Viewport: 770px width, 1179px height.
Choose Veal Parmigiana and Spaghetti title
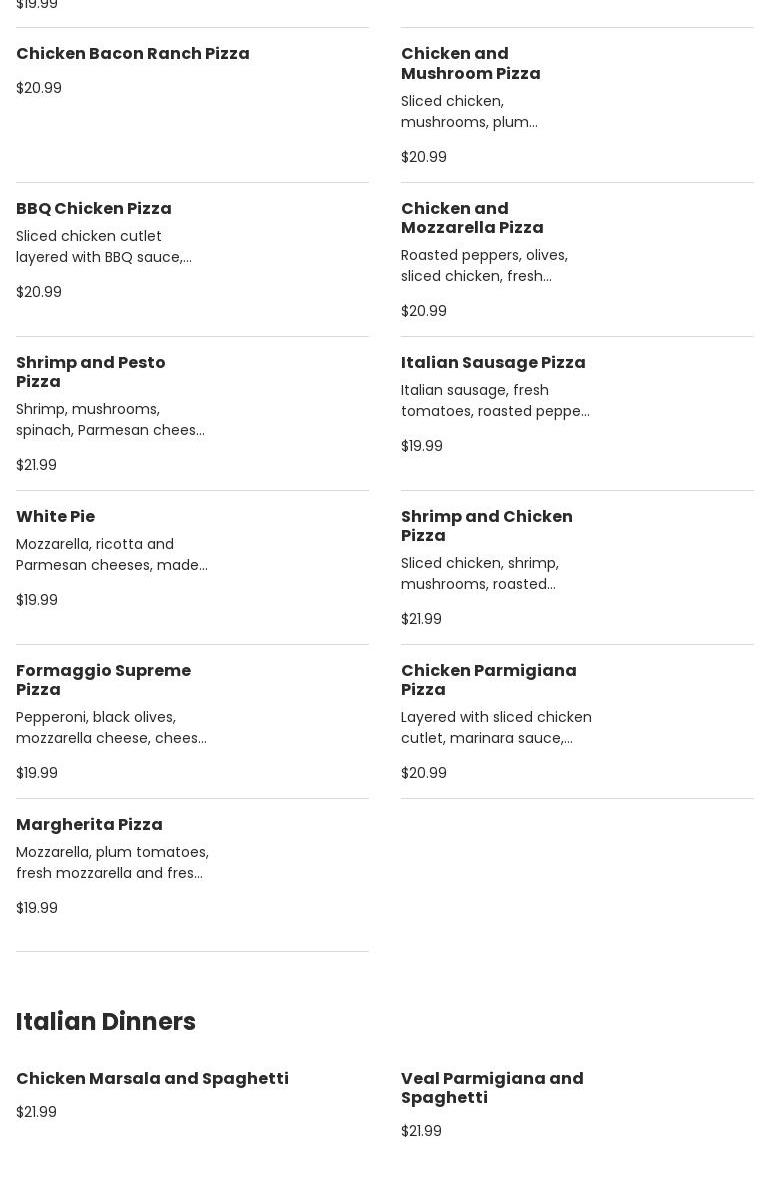tap(492, 1088)
